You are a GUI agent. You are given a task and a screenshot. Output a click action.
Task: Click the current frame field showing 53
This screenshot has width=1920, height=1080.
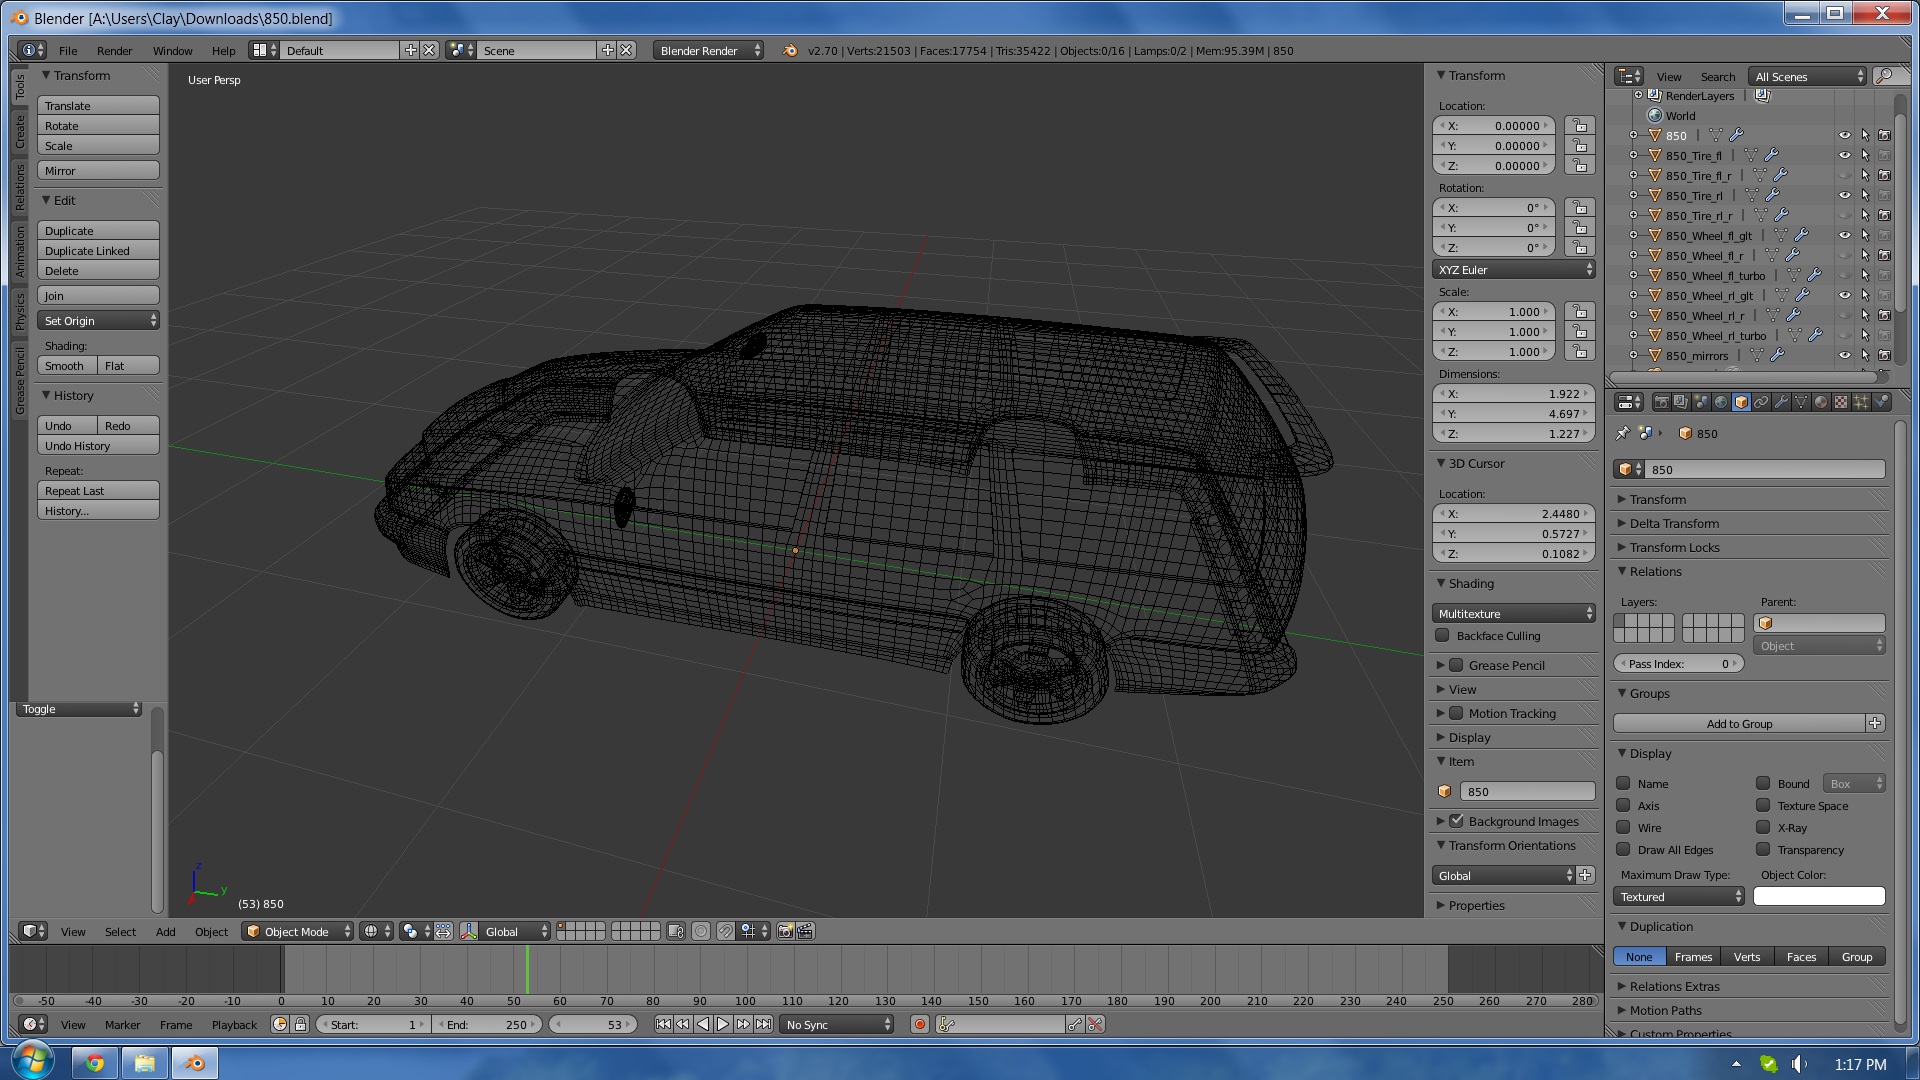click(594, 1024)
